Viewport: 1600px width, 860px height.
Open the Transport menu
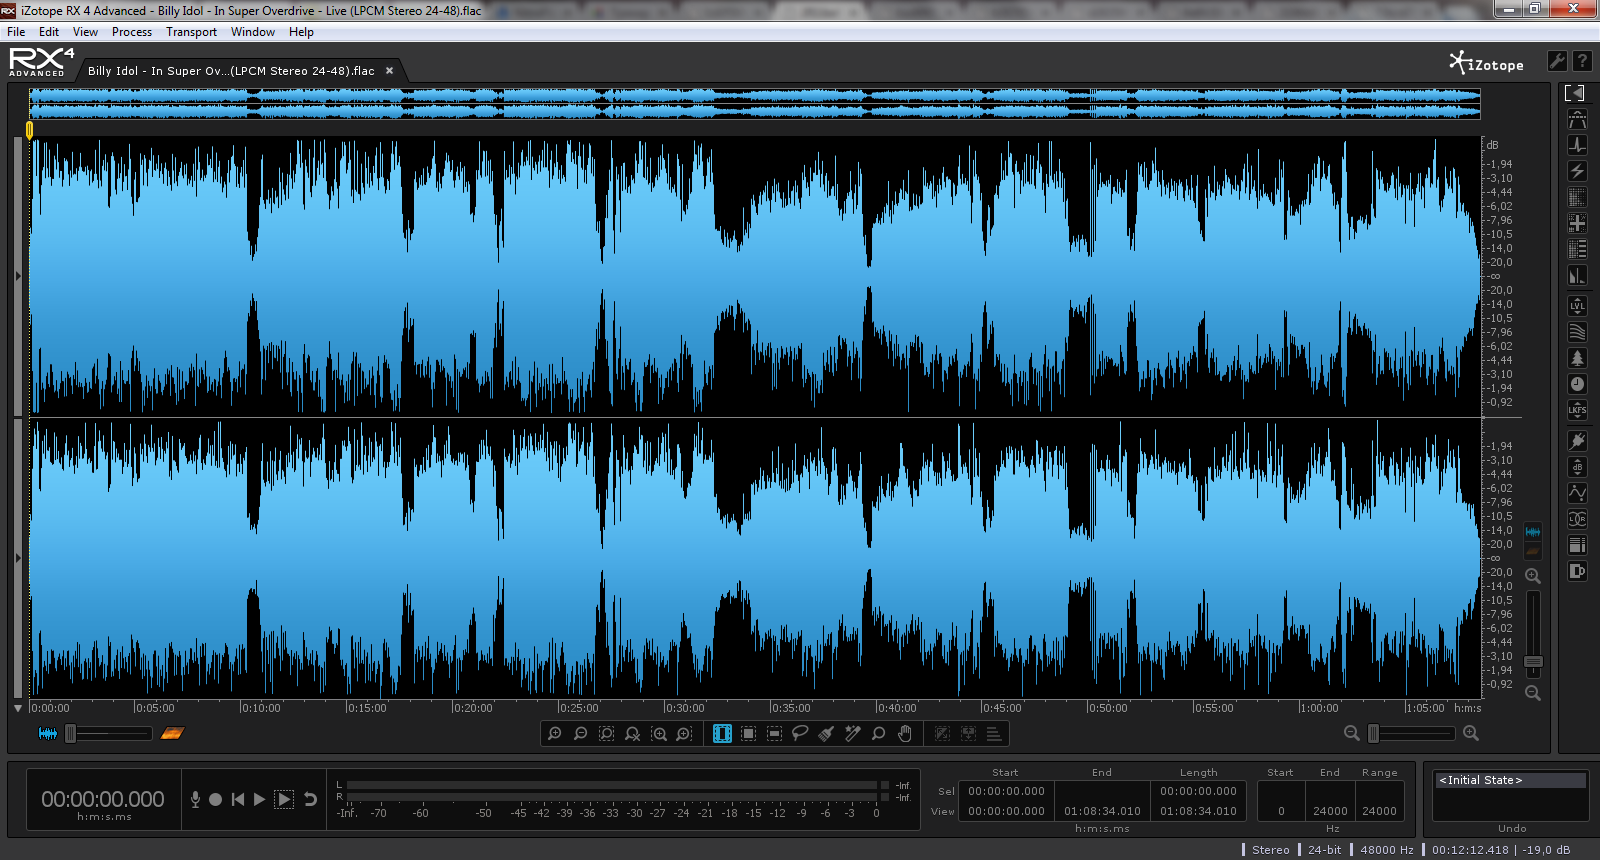click(x=191, y=32)
